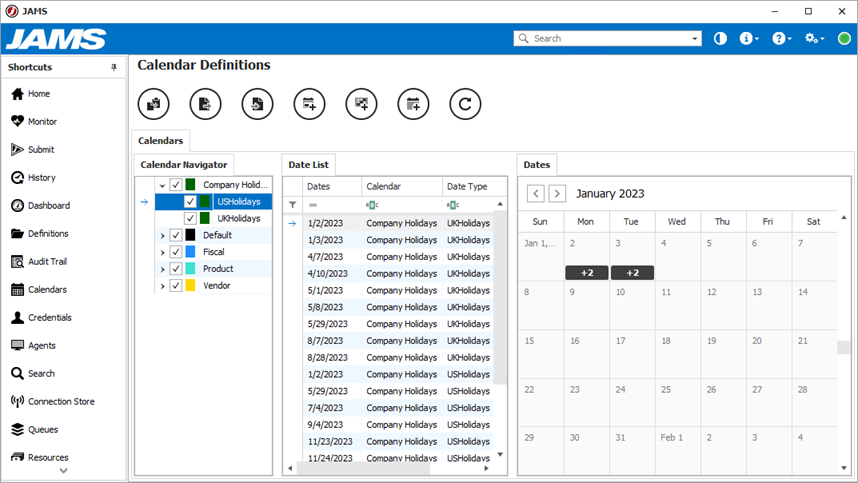
Task: Switch to the Calendars tab
Action: (160, 141)
